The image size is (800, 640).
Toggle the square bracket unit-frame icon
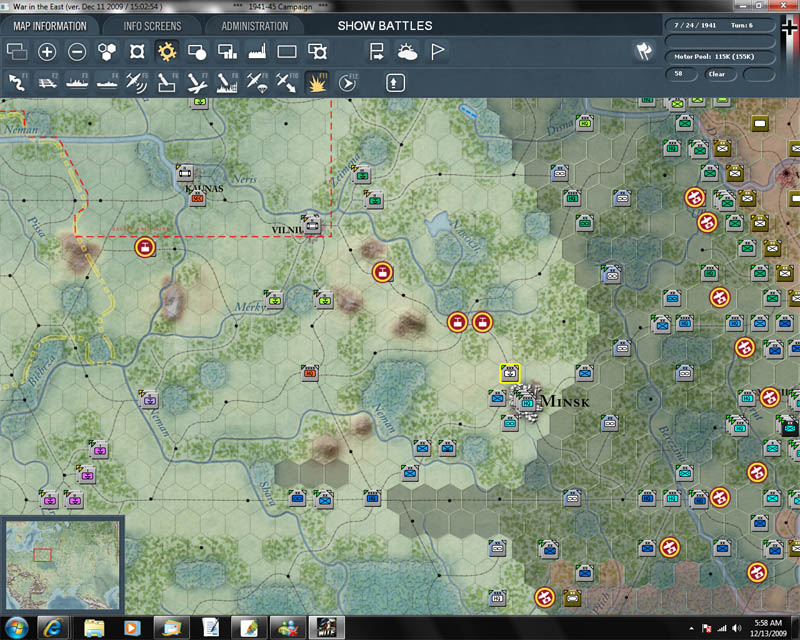(137, 52)
